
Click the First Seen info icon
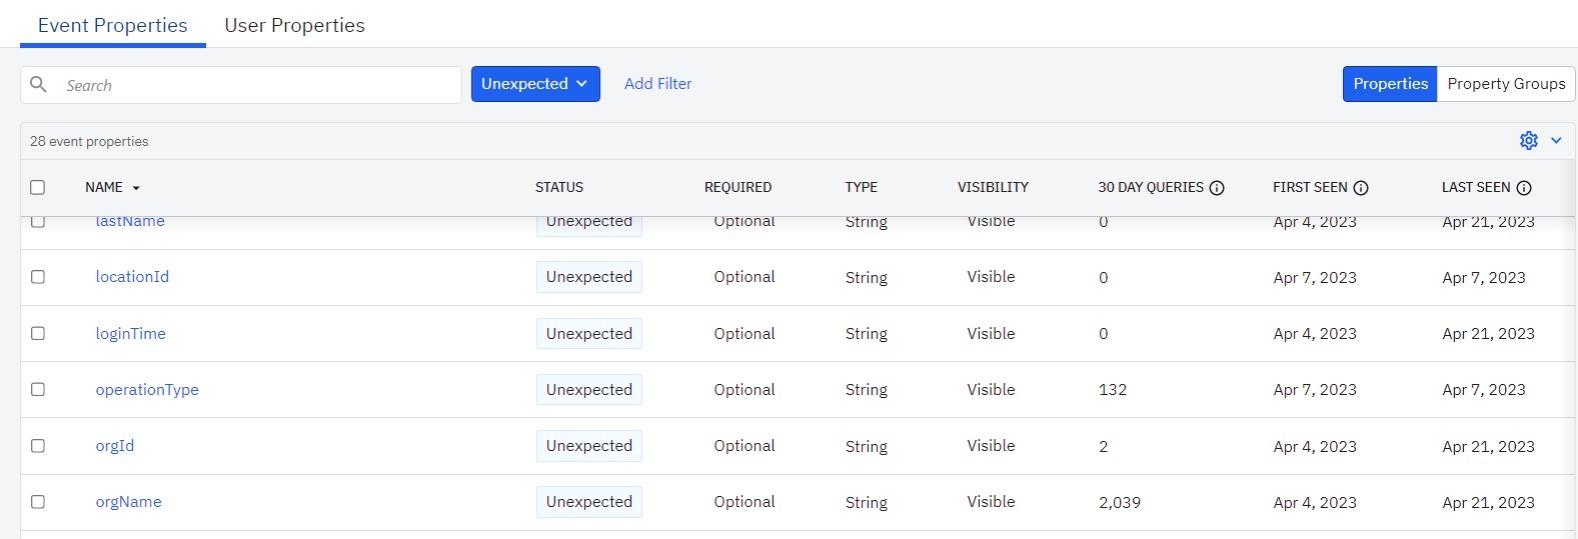coord(1361,188)
